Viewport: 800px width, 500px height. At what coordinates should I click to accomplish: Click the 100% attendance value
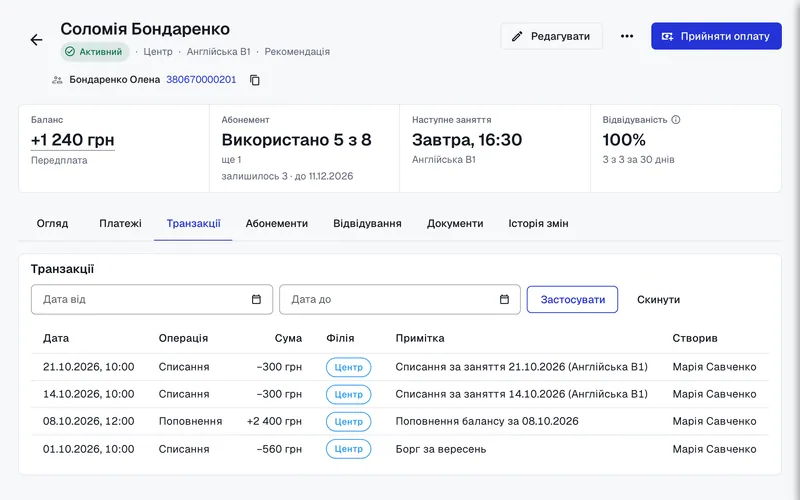coord(624,140)
